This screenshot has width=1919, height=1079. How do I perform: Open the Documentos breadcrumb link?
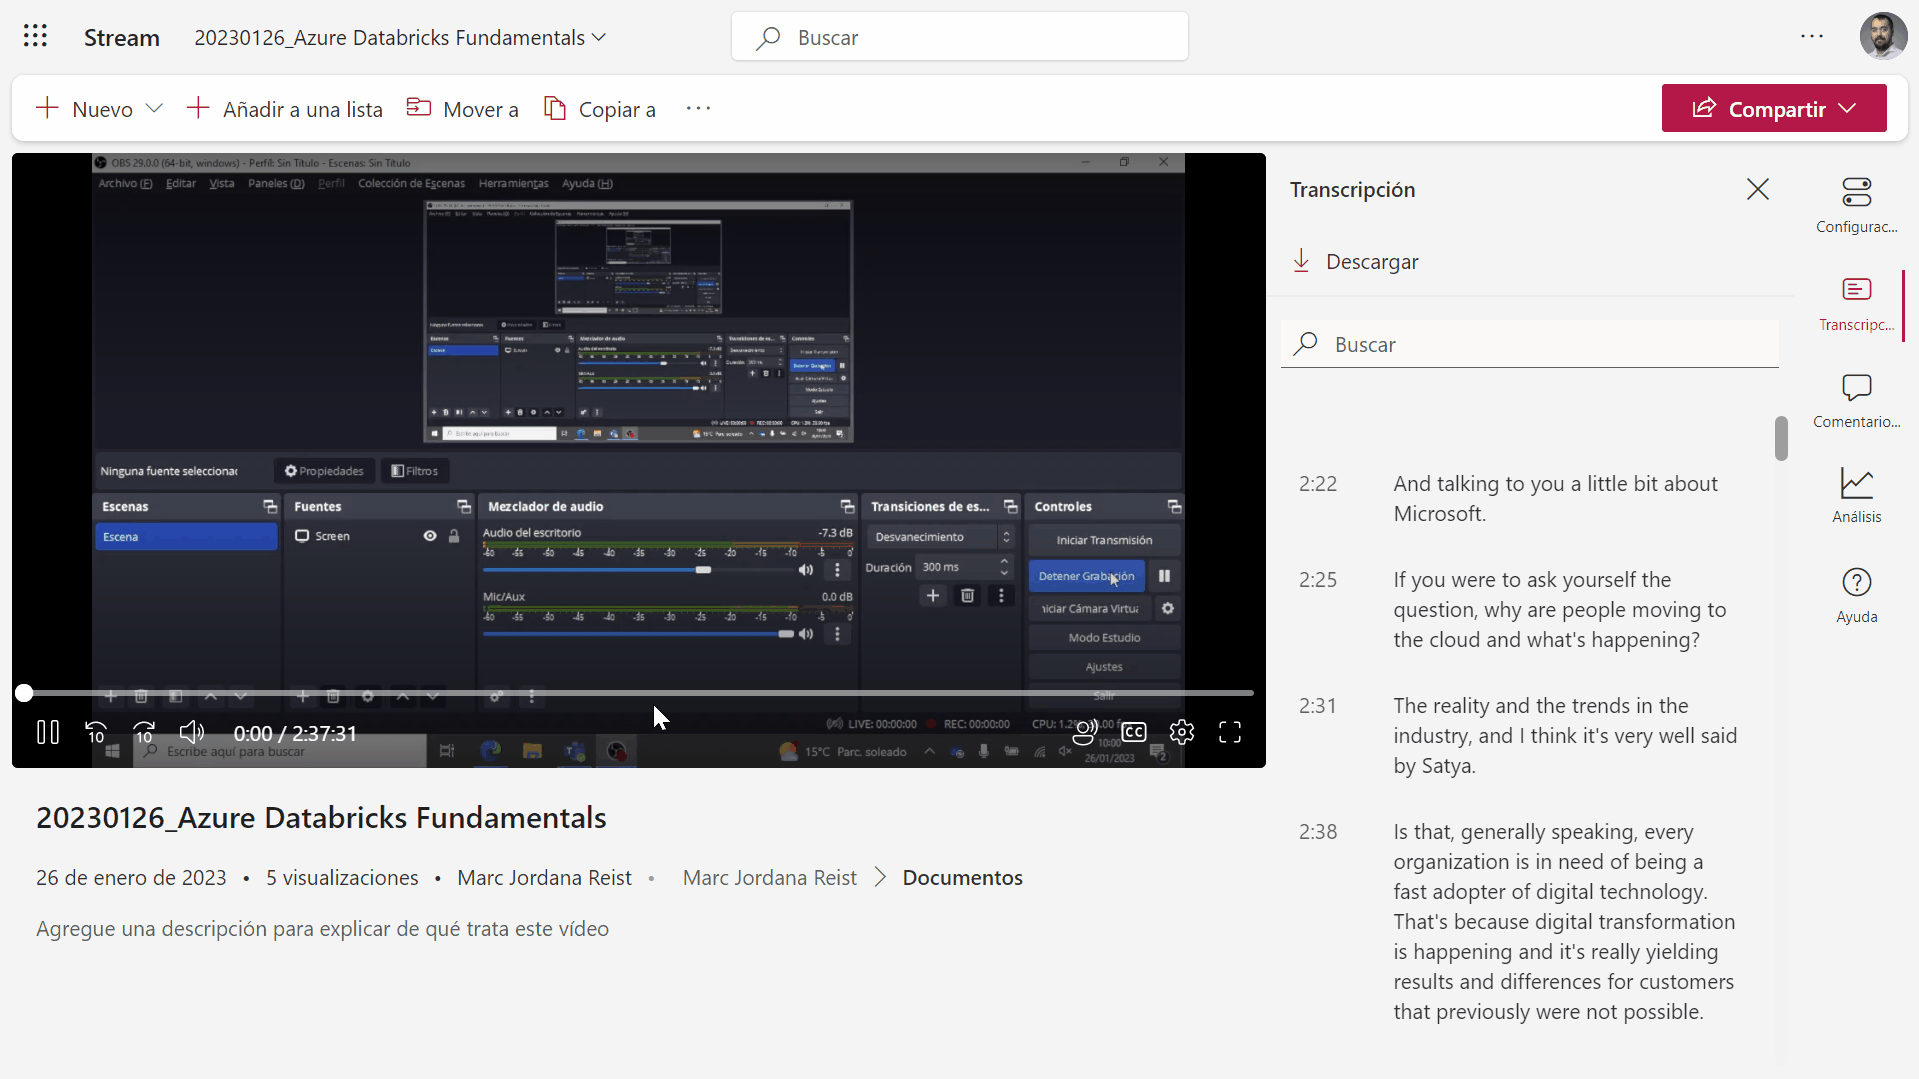962,877
